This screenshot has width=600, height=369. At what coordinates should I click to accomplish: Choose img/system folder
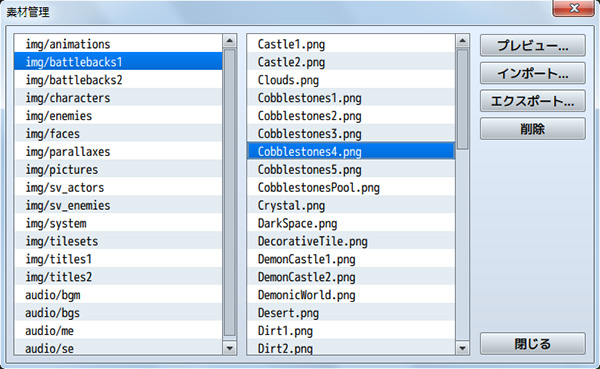pyautogui.click(x=118, y=223)
